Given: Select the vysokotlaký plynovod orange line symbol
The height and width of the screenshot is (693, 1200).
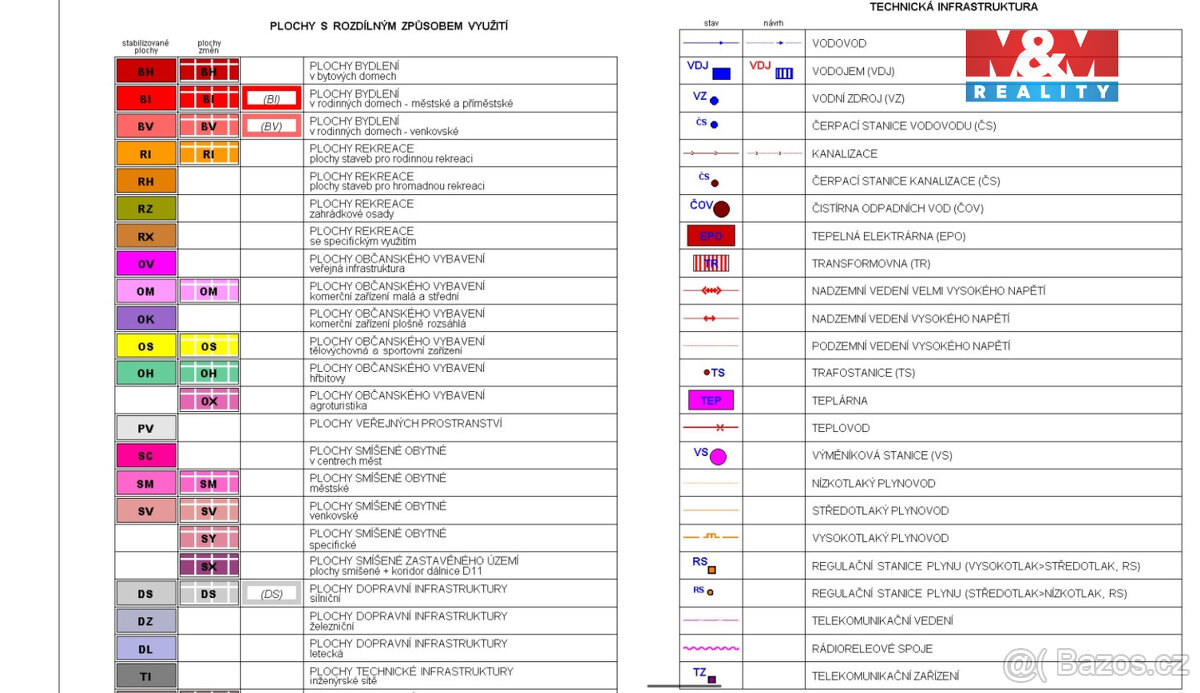Looking at the screenshot, I should coord(711,537).
